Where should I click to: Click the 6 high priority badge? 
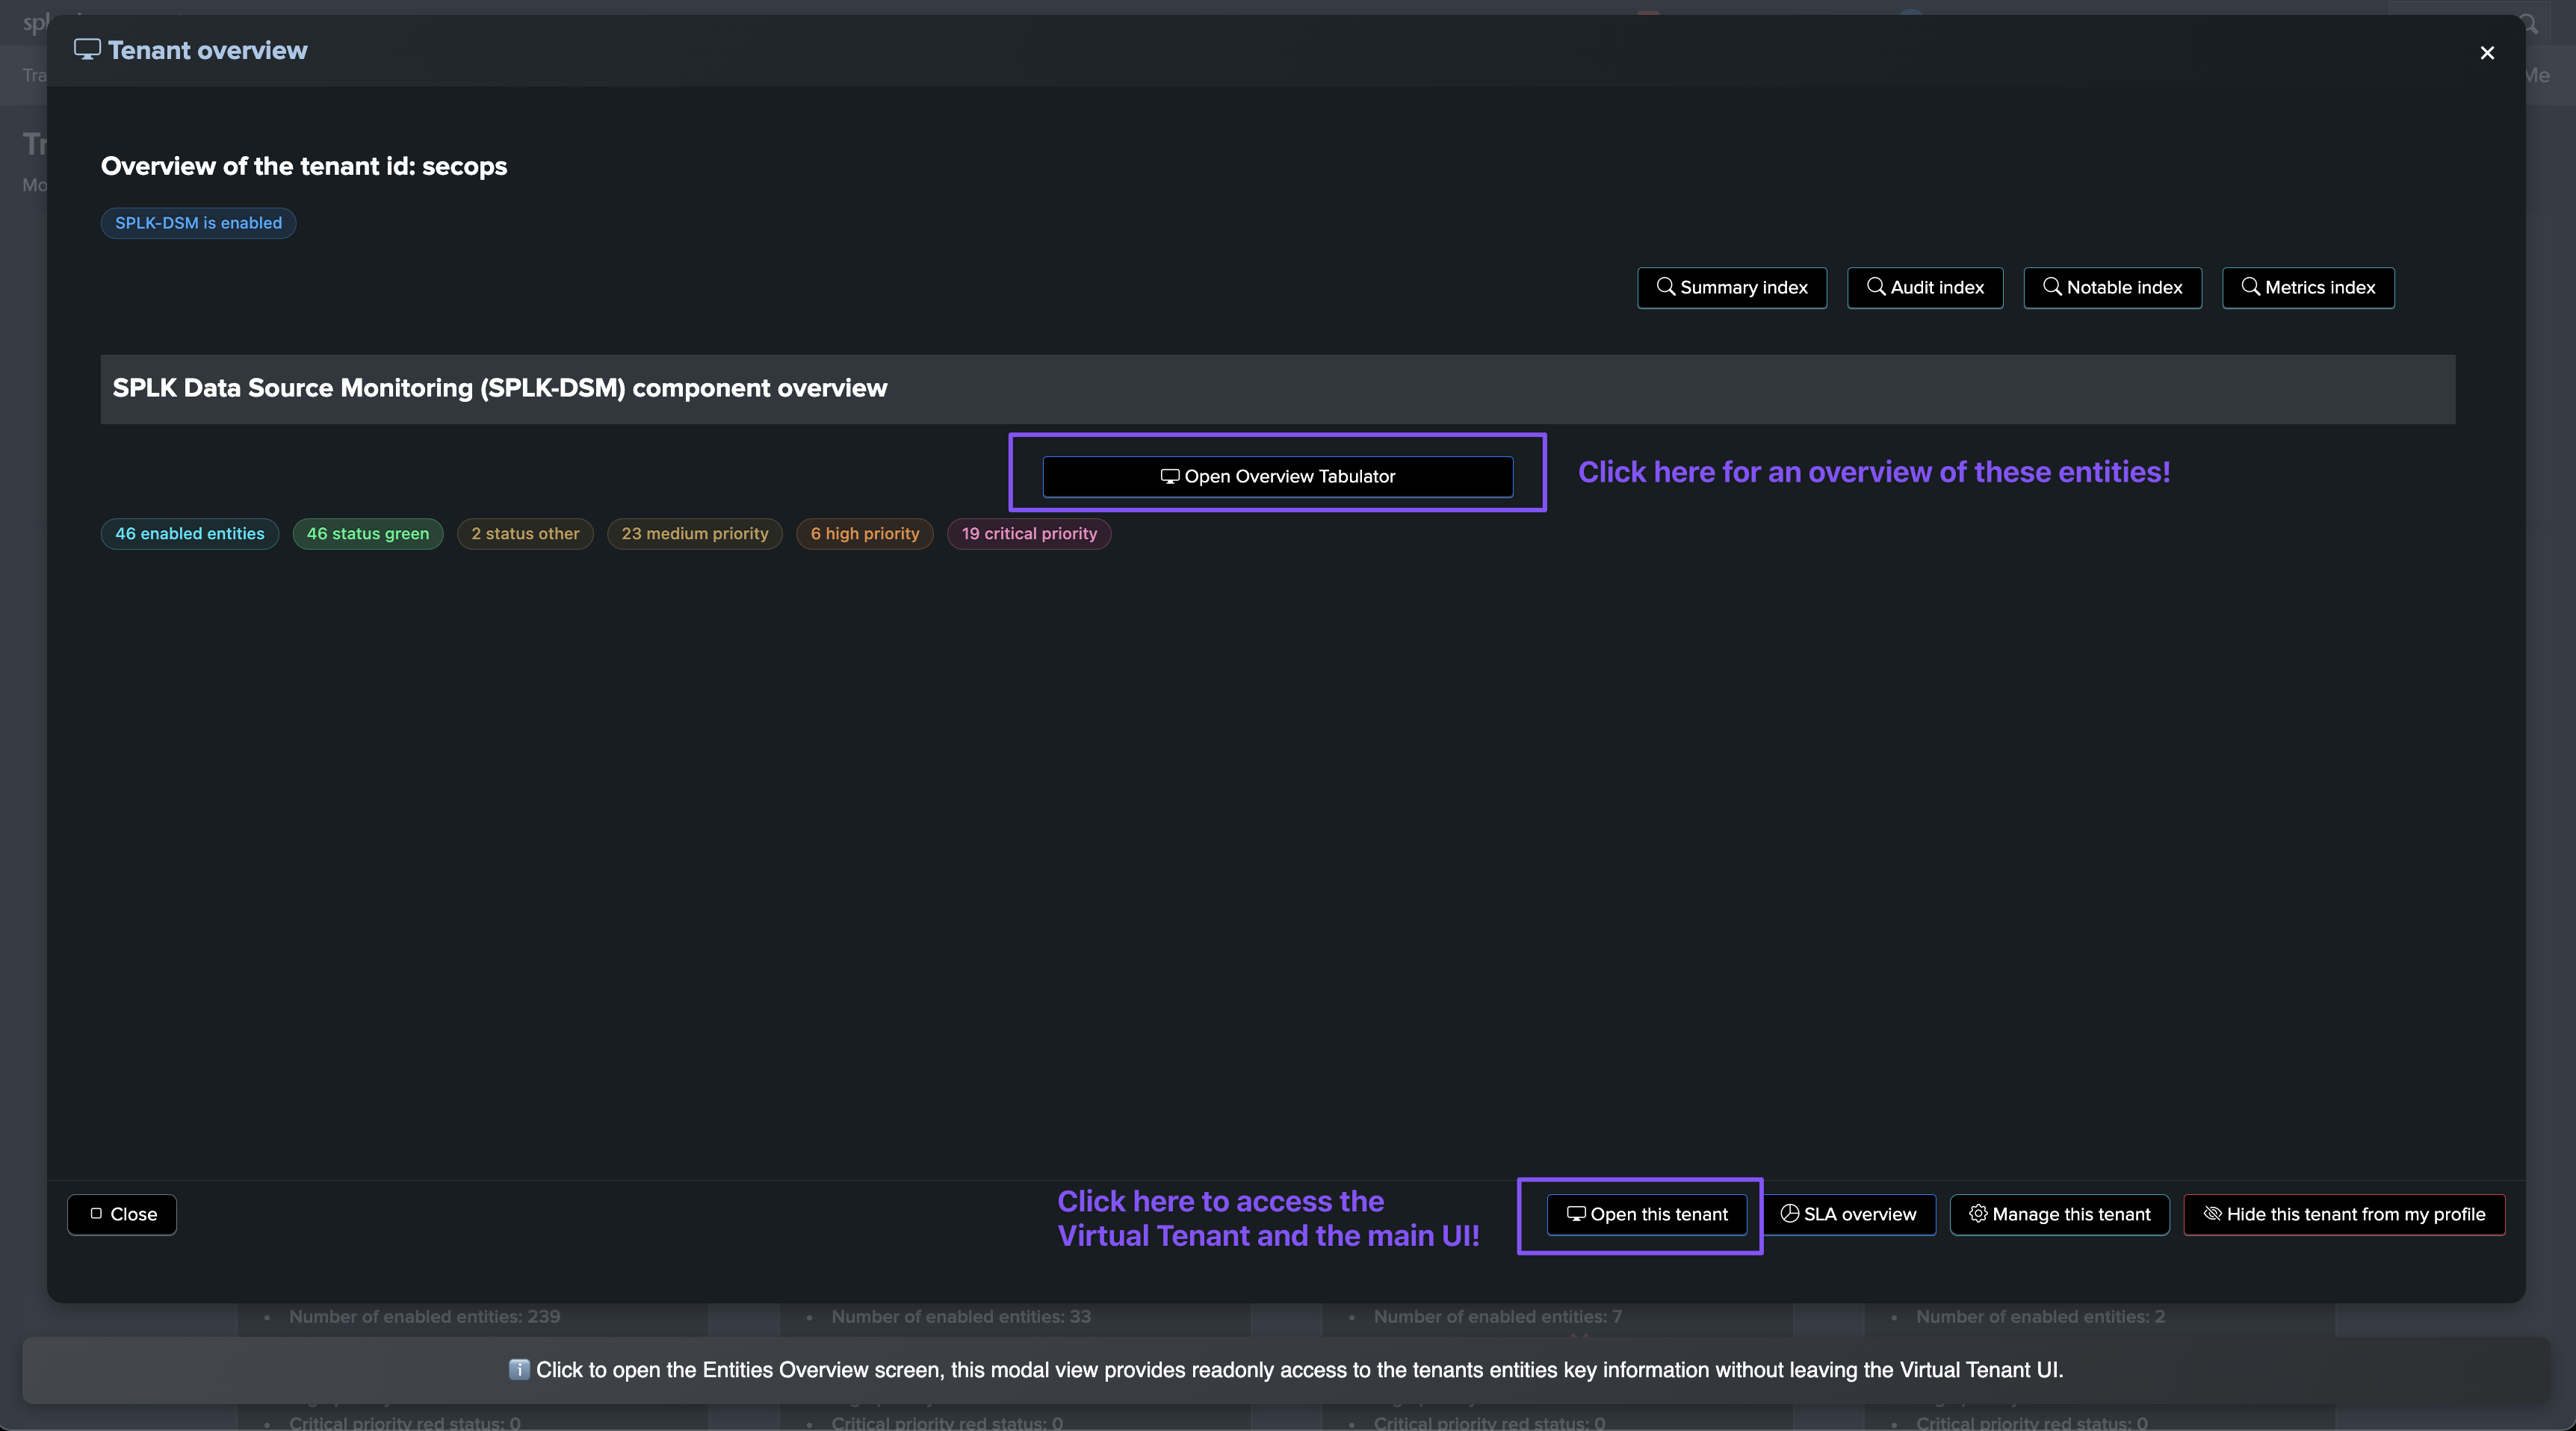[x=864, y=534]
